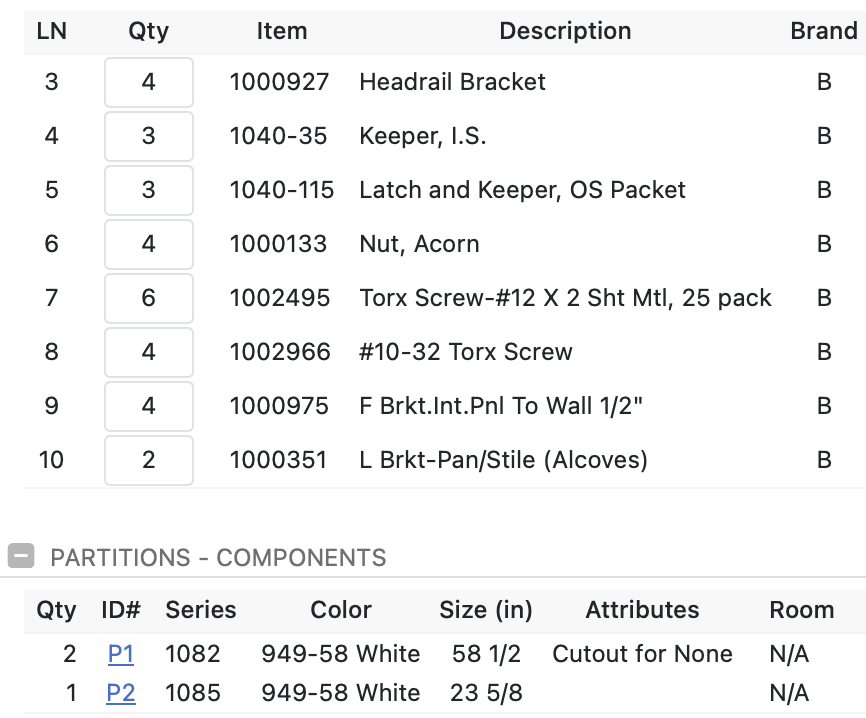Edit quantity for #10-32 Torx Screw
866x718 pixels.
(149, 352)
